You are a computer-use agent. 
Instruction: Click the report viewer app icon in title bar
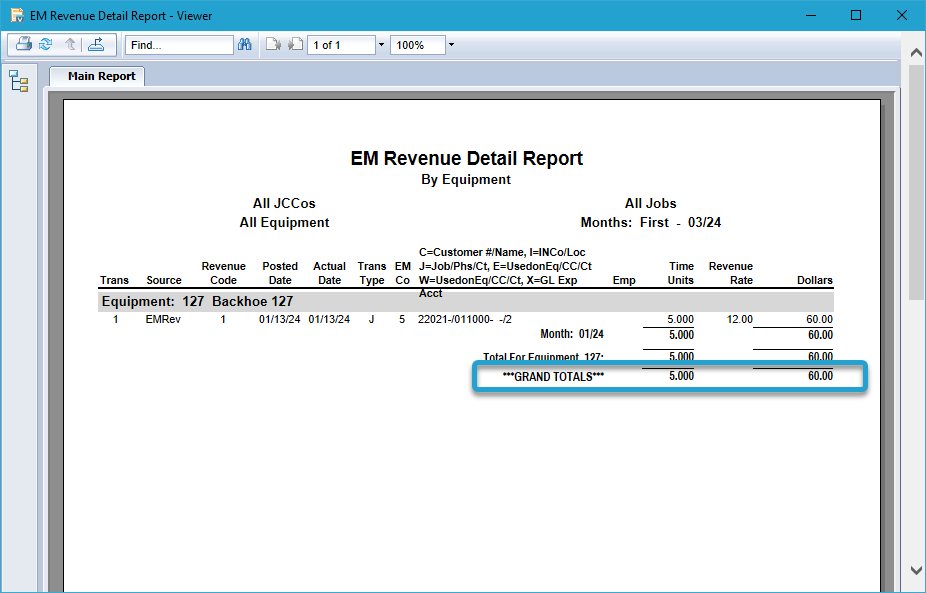tap(17, 15)
